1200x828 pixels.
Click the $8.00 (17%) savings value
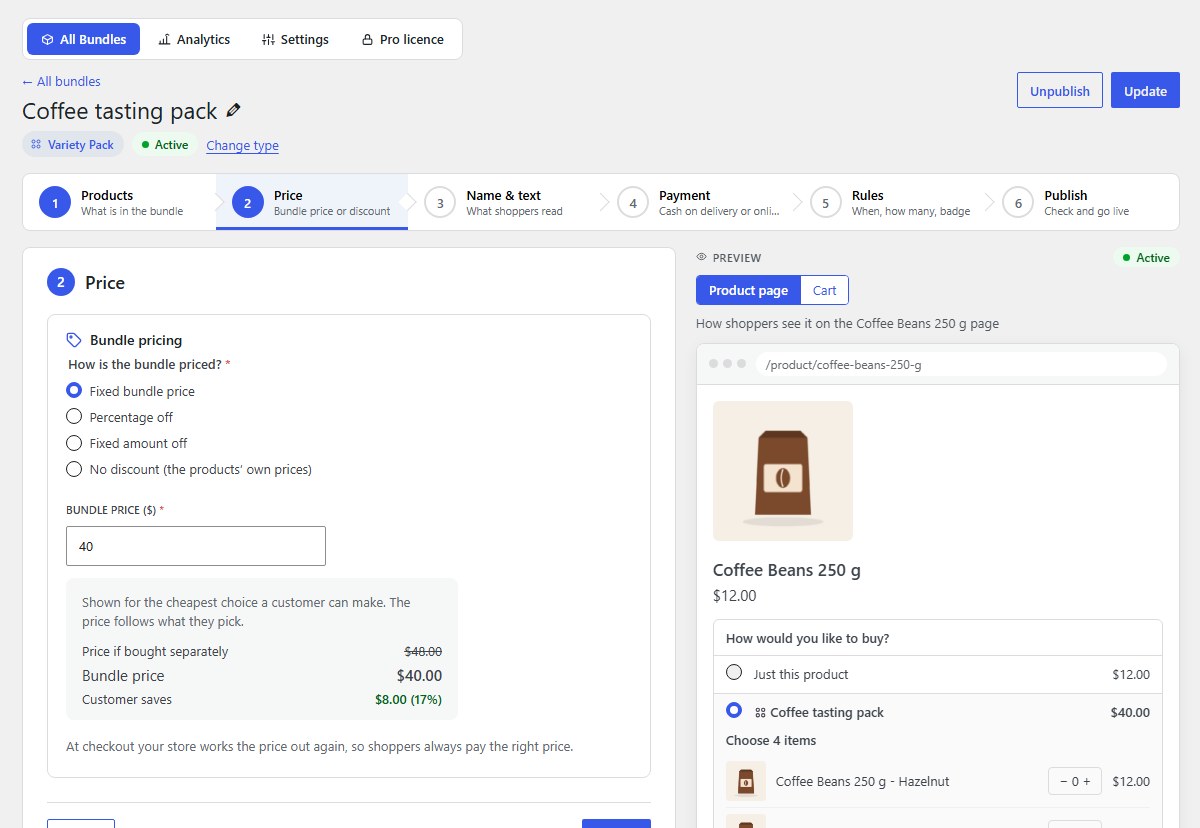408,699
